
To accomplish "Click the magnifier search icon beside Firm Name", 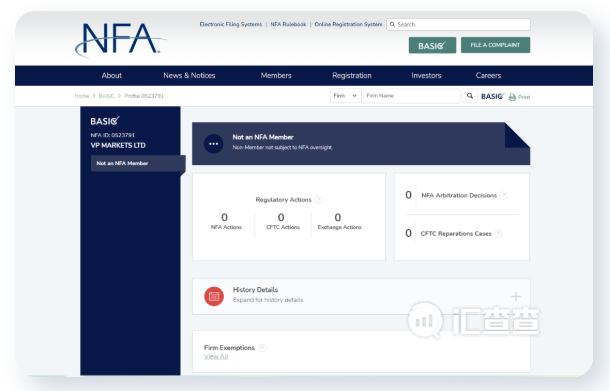I will 470,96.
